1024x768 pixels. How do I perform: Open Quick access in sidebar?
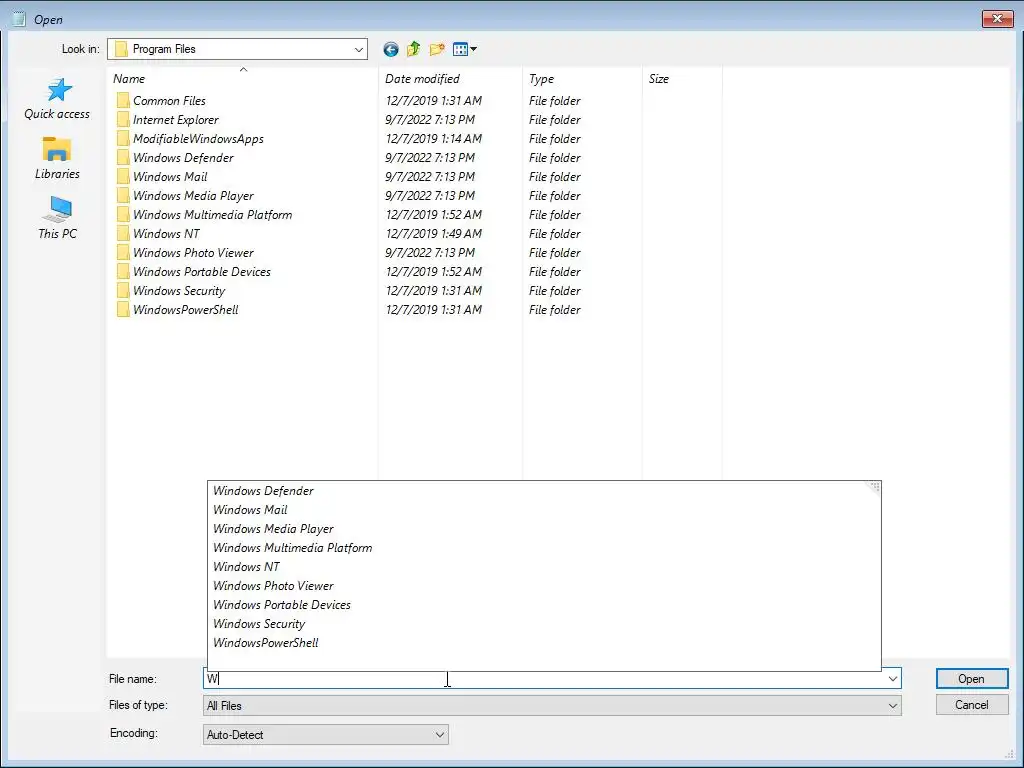57,99
